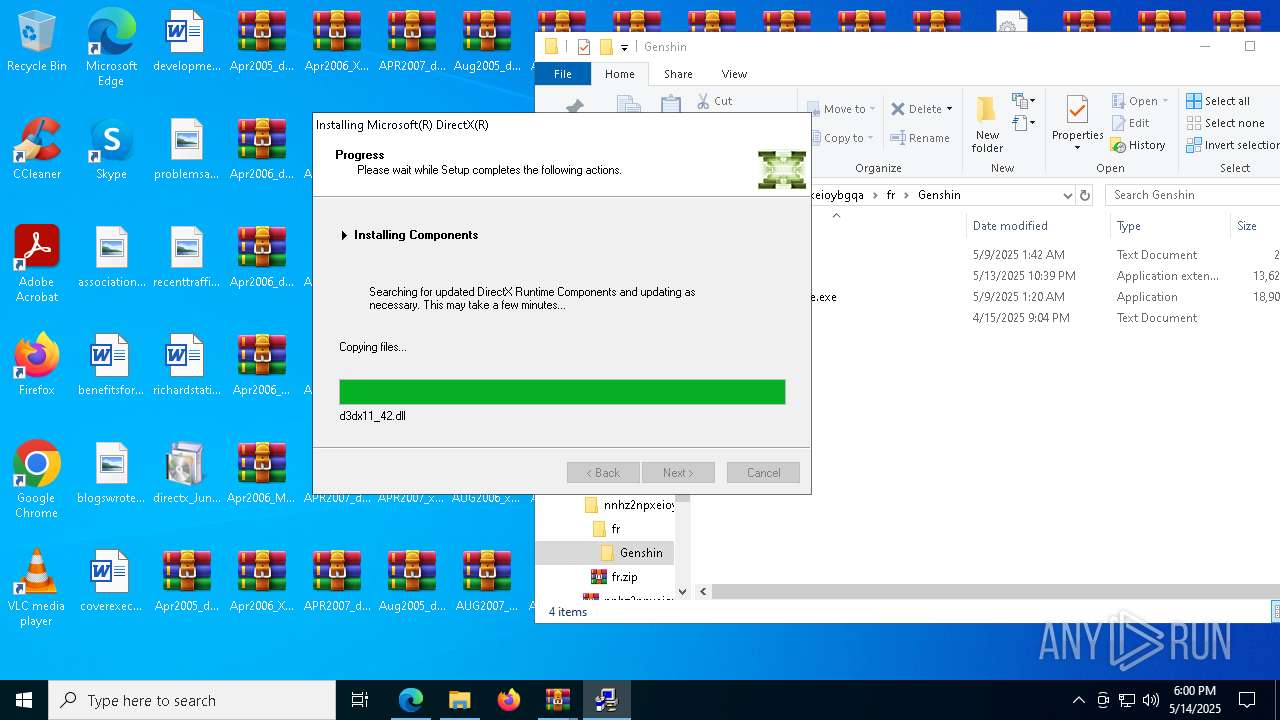Screen dimensions: 1280x720
Task: Click Invert selection in the ribbon
Action: (x=1233, y=145)
